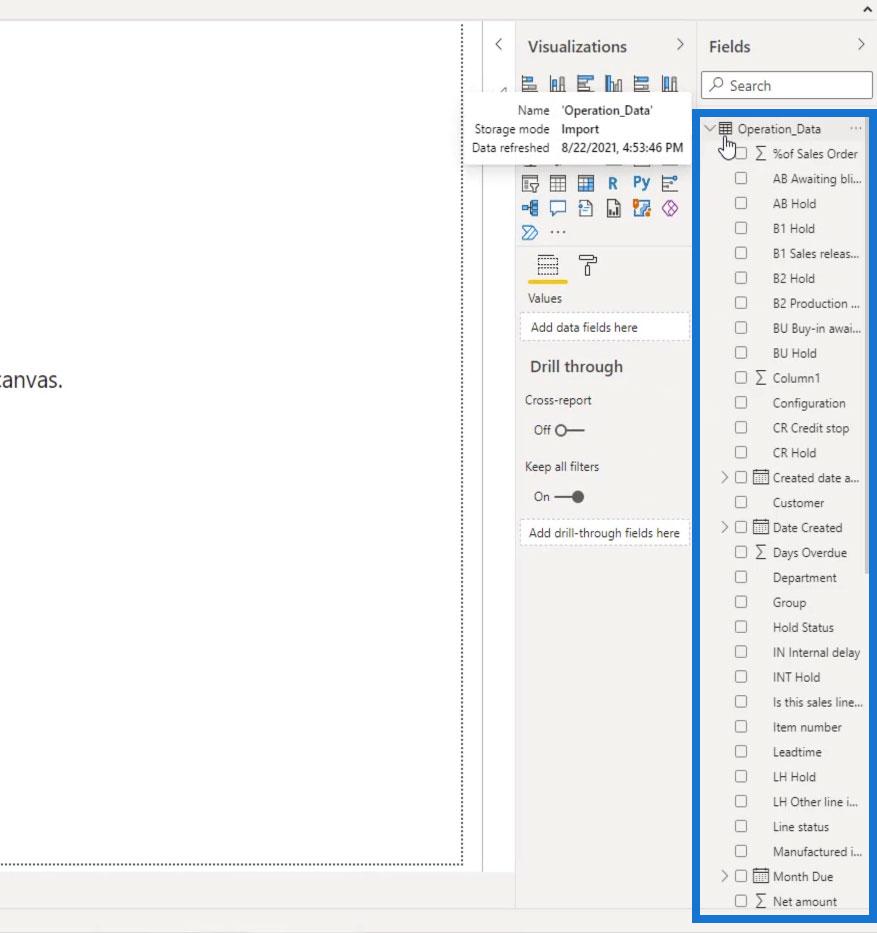877x933 pixels.
Task: Collapse the Fields pane
Action: 861,45
